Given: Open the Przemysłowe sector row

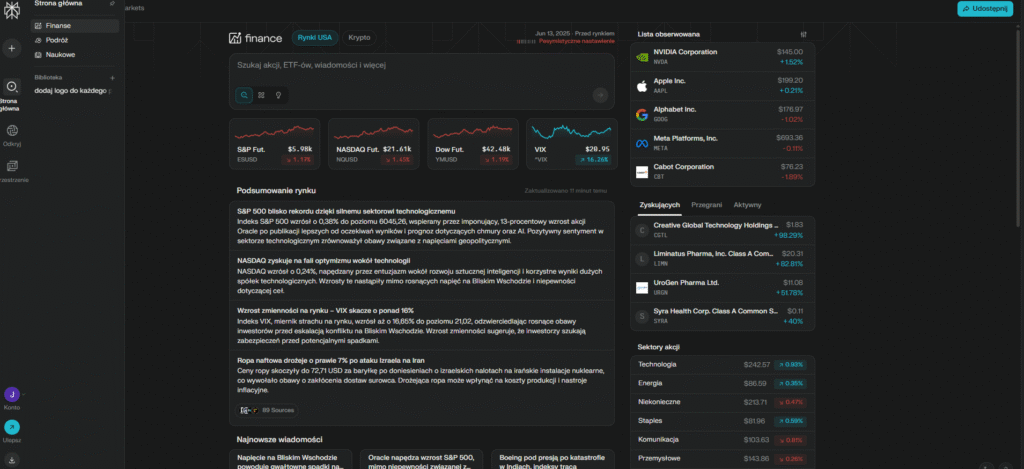Looking at the screenshot, I should coord(722,459).
